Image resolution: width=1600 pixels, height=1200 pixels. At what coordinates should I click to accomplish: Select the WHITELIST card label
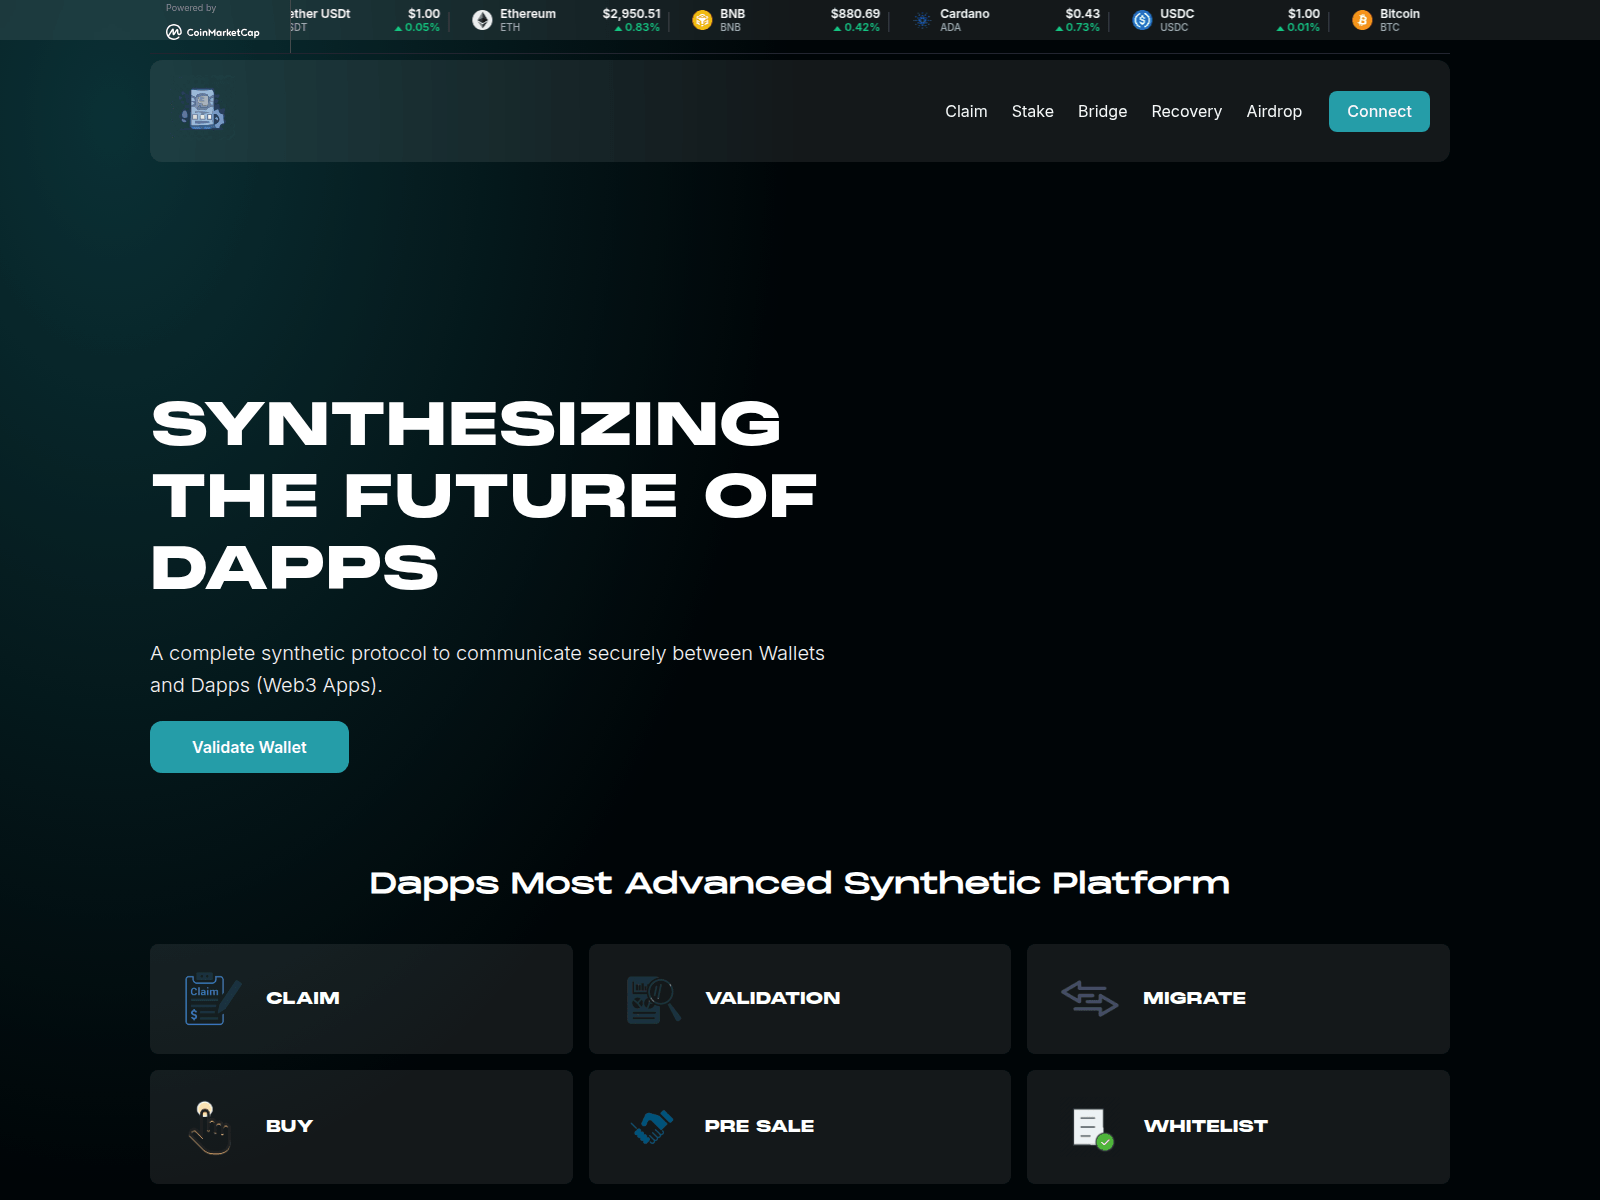[1205, 1126]
